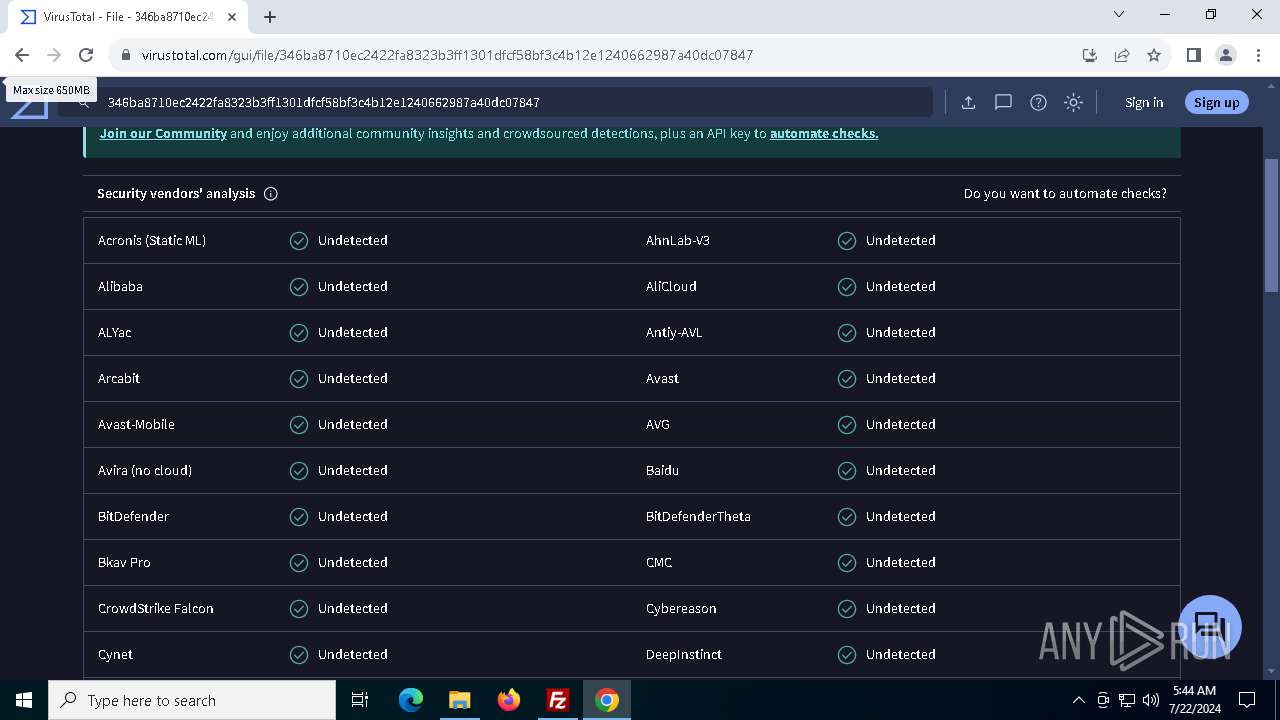Click the AhnLab-V3 vendor name
1280x720 pixels.
pos(678,240)
